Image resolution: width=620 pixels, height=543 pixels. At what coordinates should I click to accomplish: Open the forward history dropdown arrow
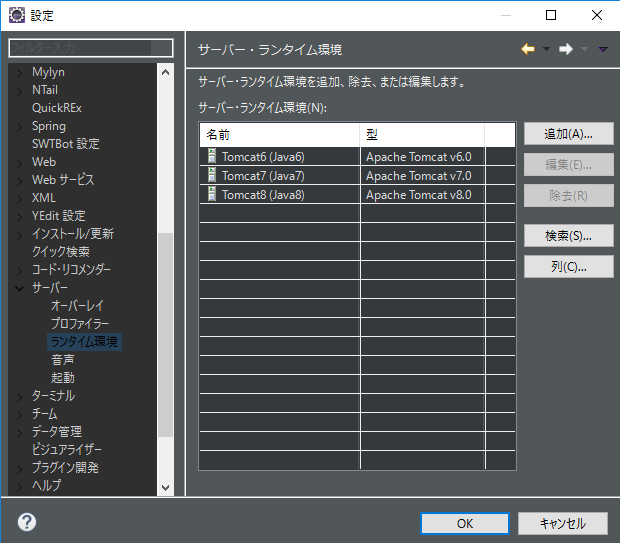[x=584, y=49]
